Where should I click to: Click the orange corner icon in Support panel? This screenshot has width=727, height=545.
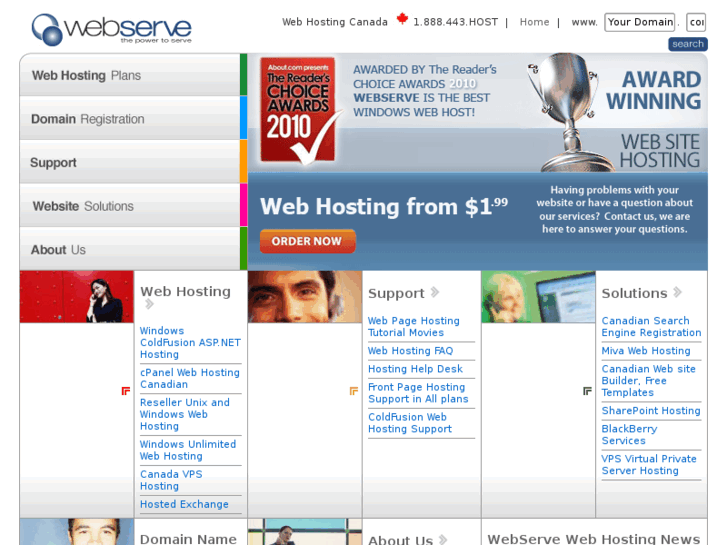354,391
